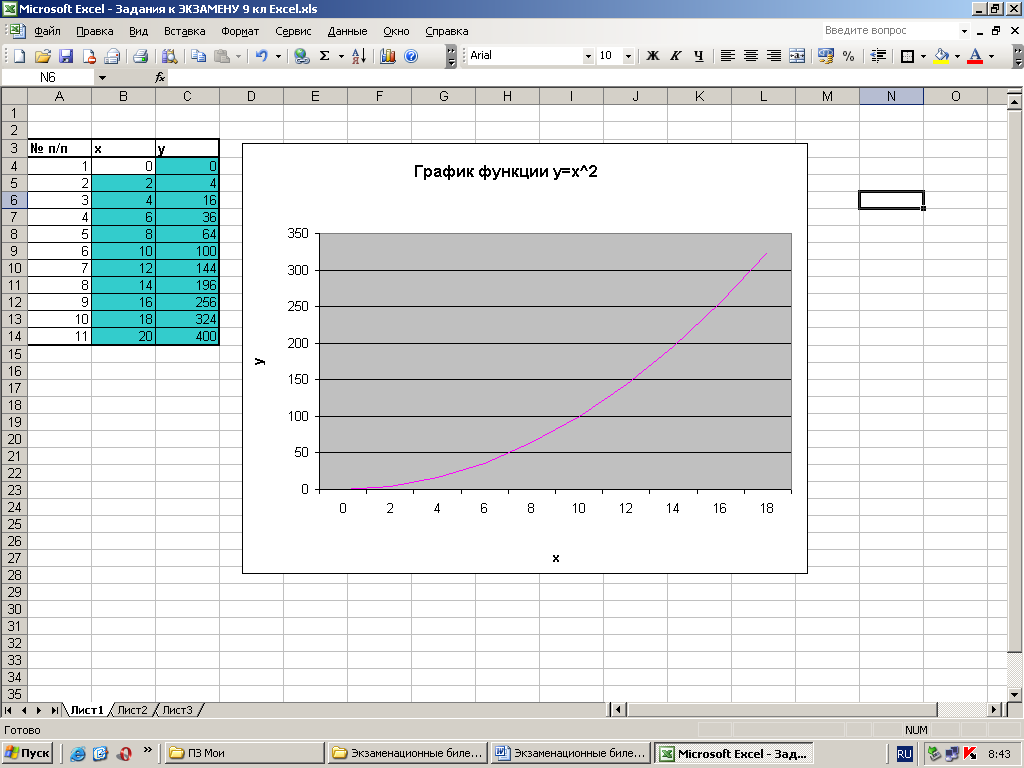
Task: Click the Kaspersky tray icon
Action: (x=970, y=754)
